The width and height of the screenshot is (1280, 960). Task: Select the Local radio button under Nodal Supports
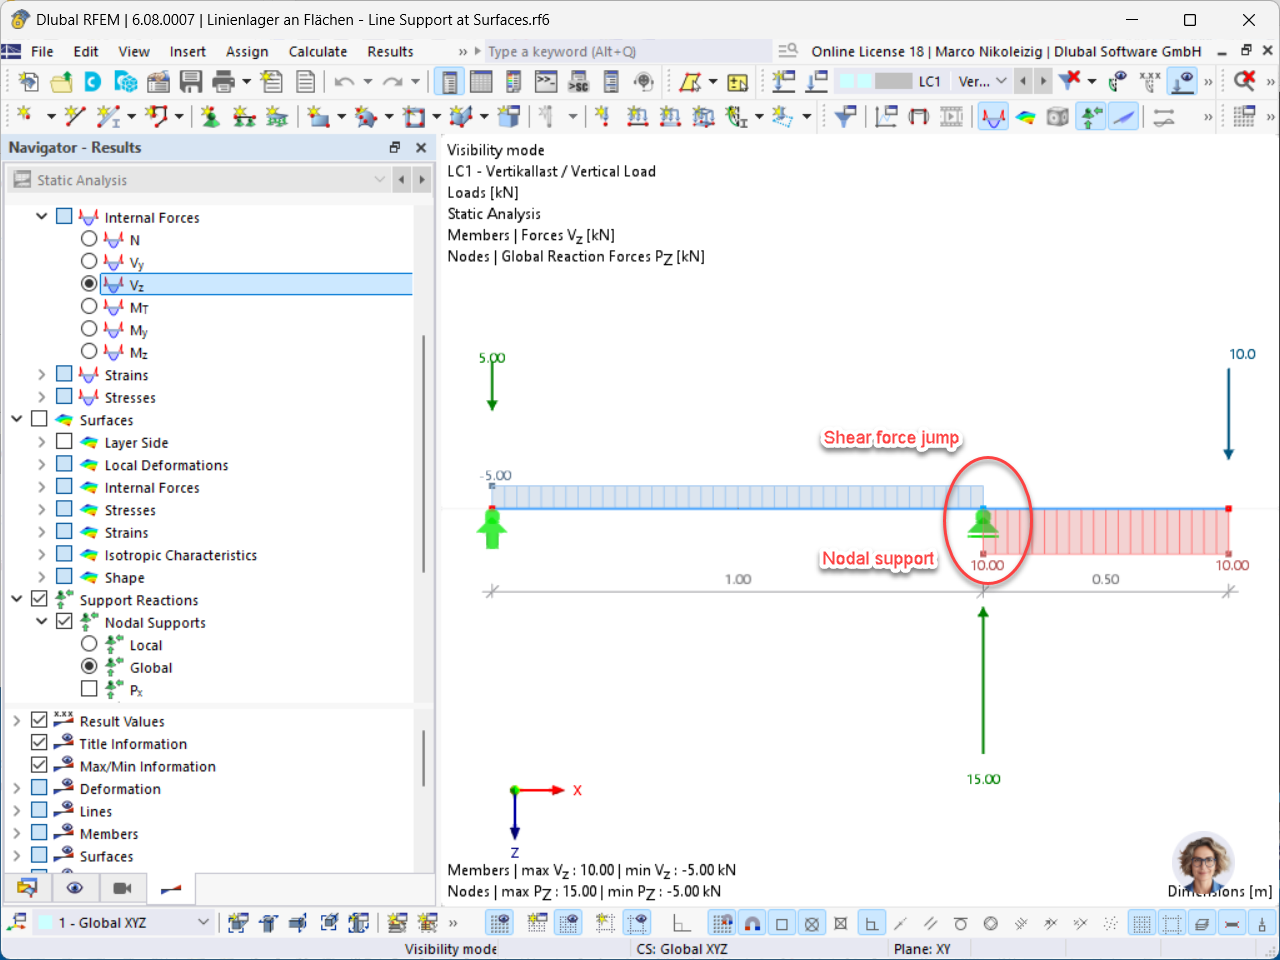pos(88,644)
